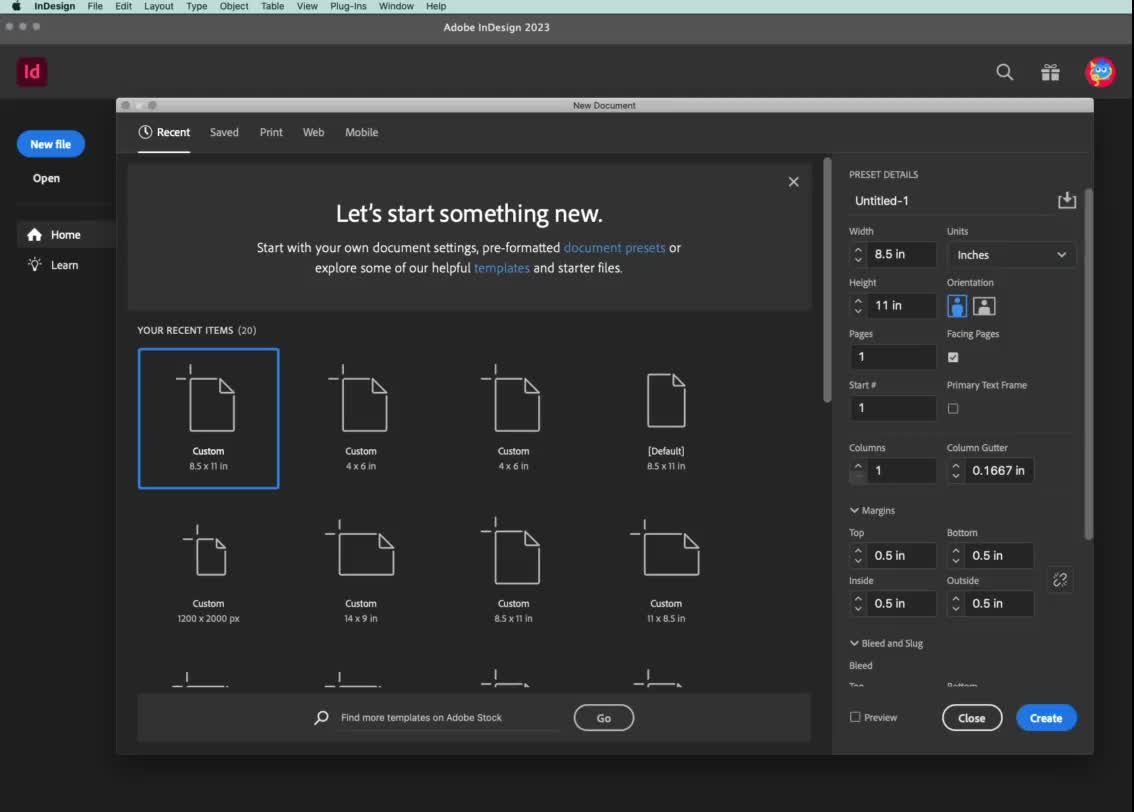
Task: Uncheck the Facing Pages checkbox
Action: pos(953,357)
